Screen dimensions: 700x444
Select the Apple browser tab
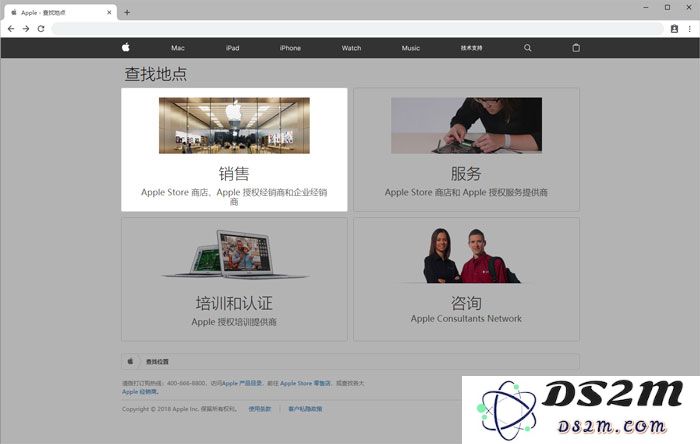[x=61, y=12]
